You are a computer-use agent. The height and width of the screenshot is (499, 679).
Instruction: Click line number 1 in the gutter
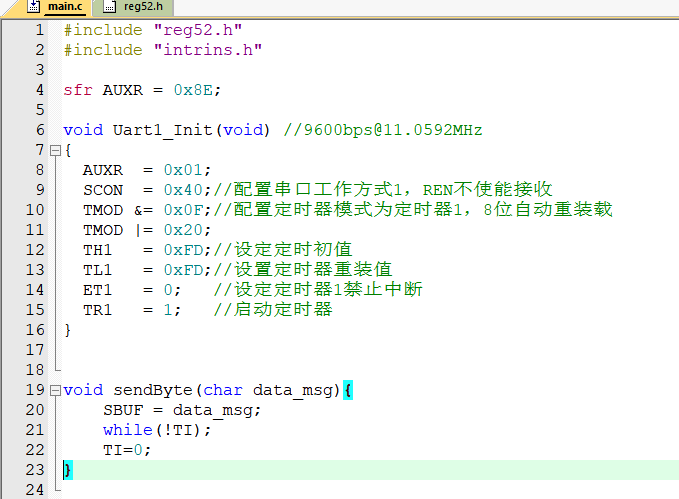coord(39,30)
